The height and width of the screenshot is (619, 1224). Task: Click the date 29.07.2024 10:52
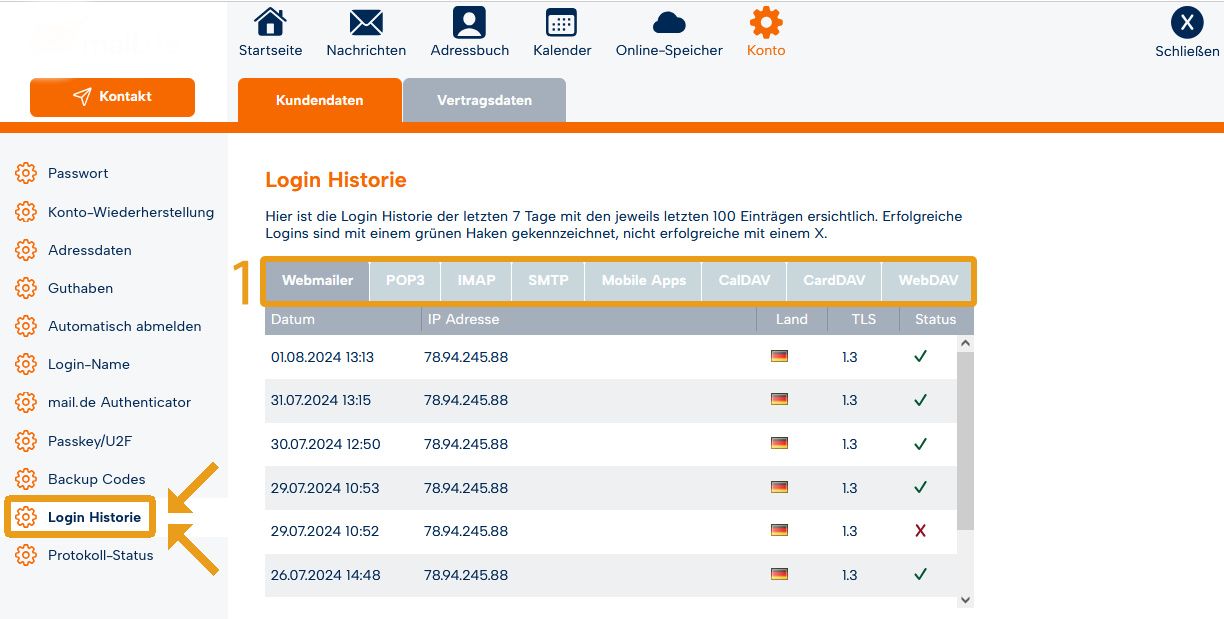[325, 531]
